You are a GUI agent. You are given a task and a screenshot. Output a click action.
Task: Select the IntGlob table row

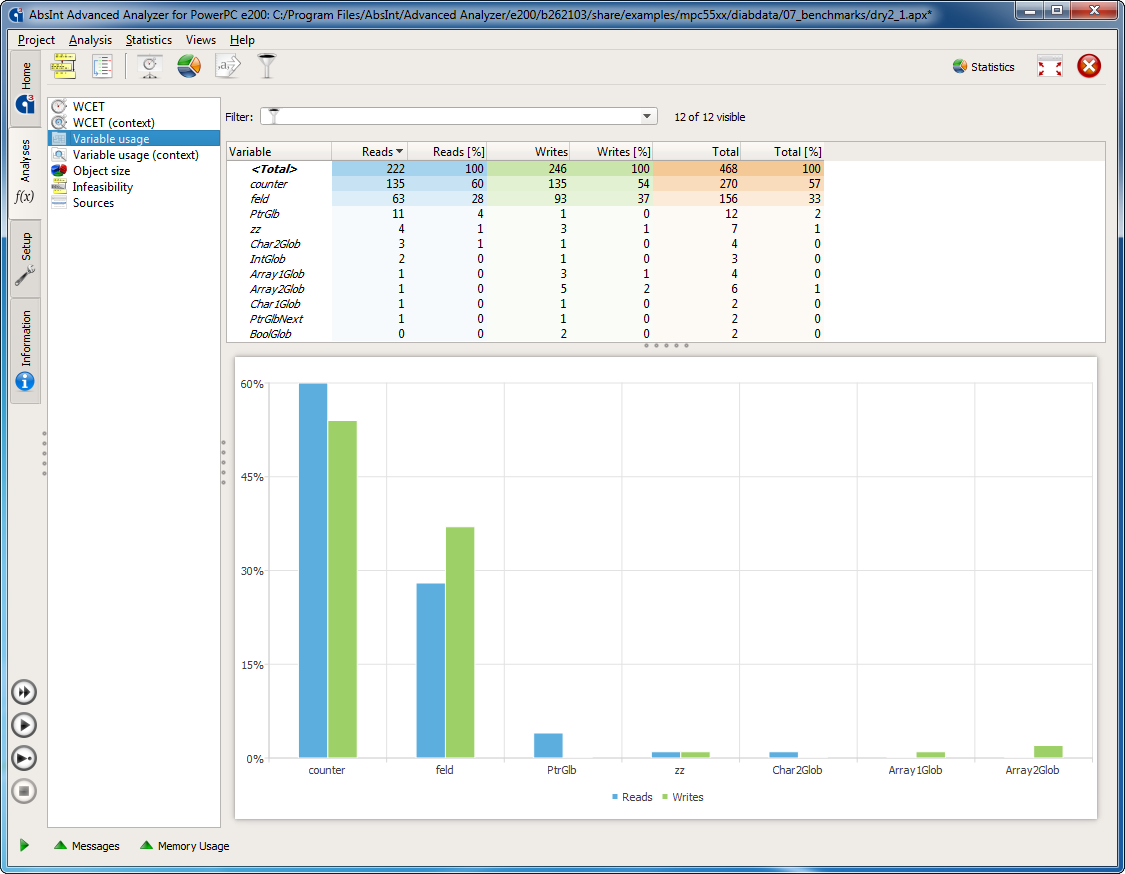pos(525,259)
